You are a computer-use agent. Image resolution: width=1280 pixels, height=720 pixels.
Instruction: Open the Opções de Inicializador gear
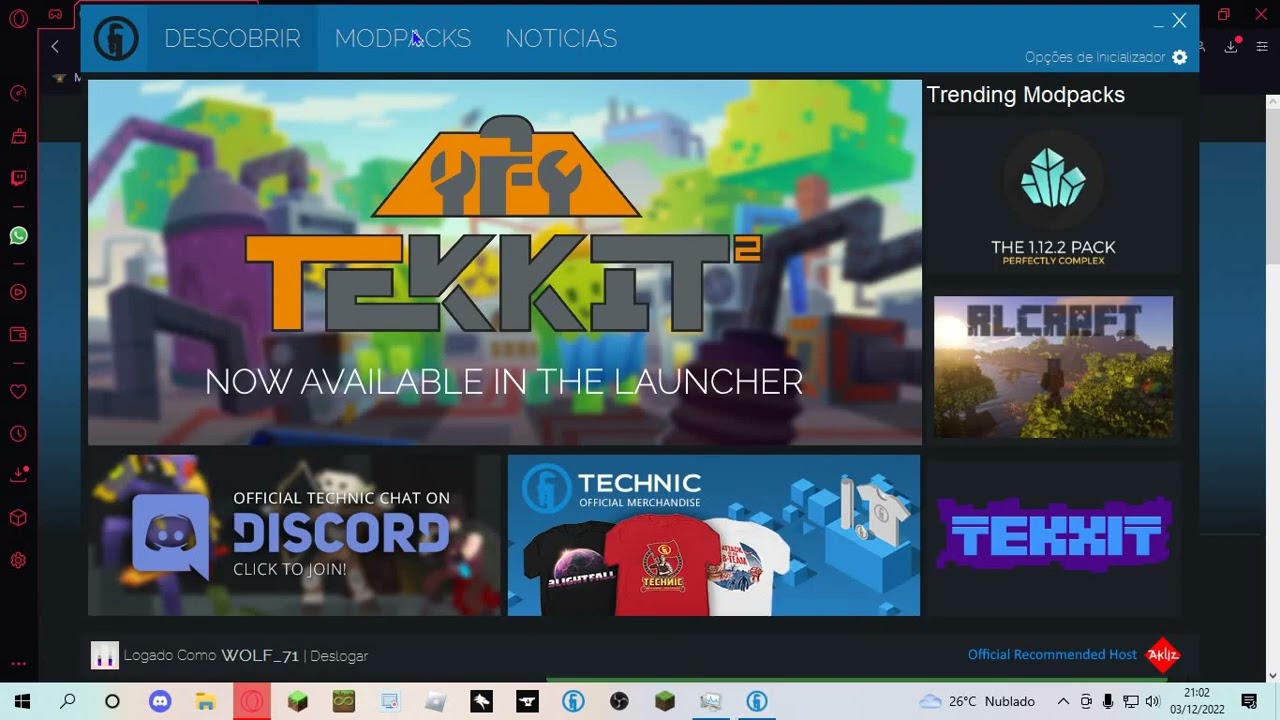1180,57
